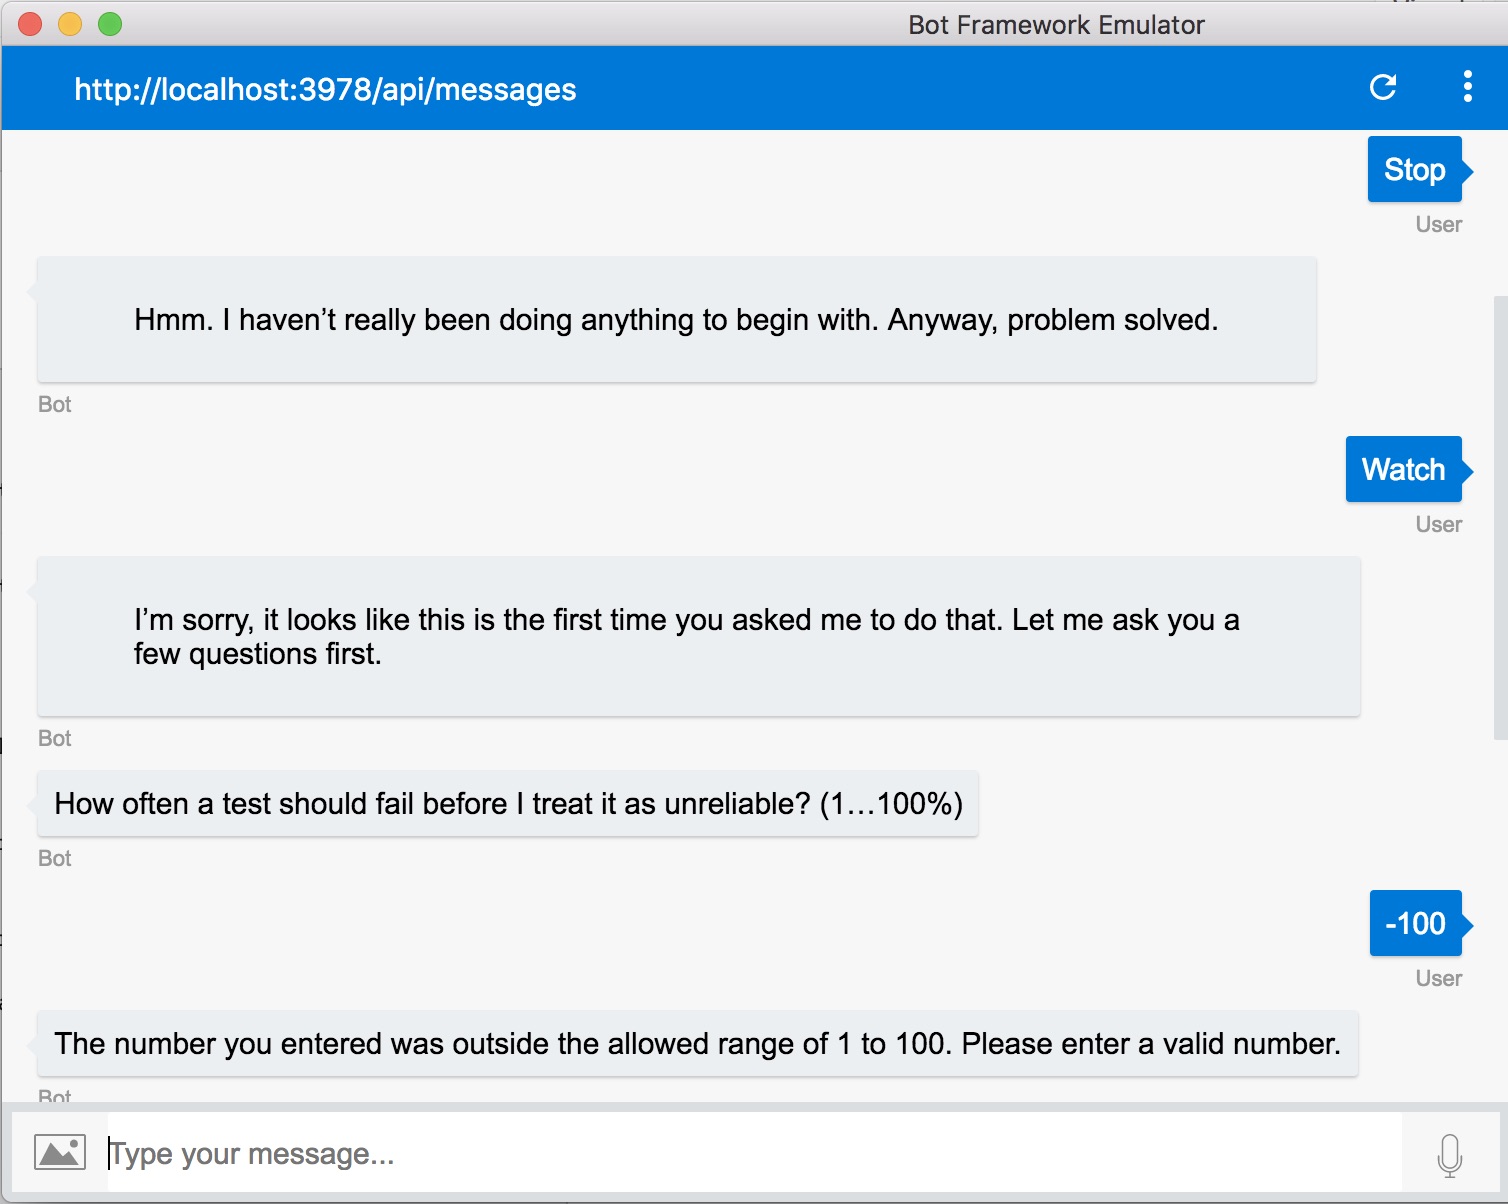
Task: Click the red close window button
Action: tap(30, 24)
